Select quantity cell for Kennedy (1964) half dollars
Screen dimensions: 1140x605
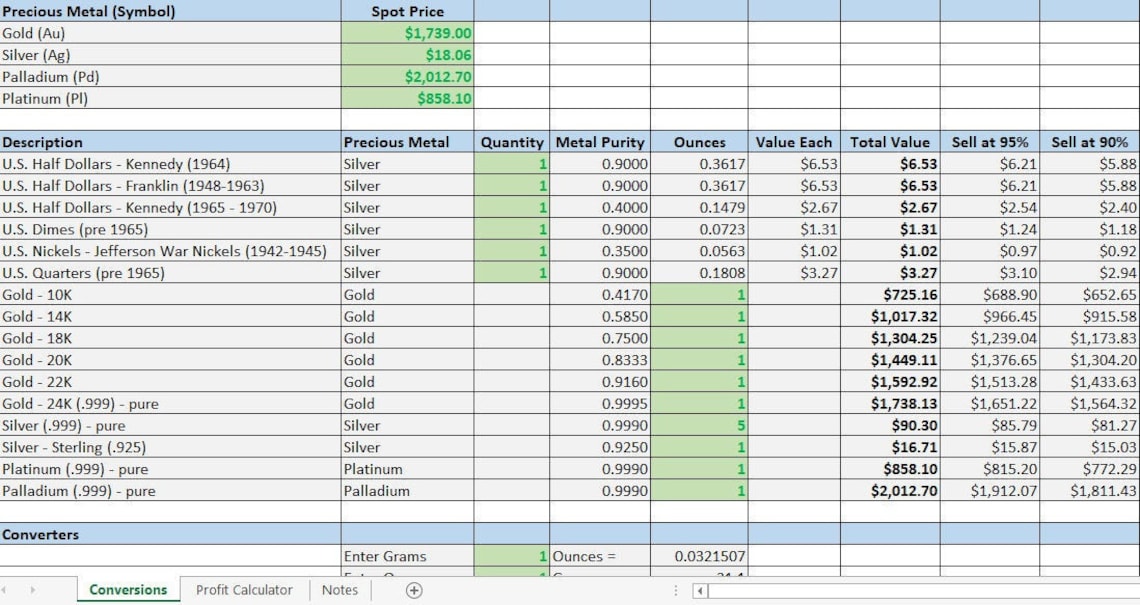point(511,164)
